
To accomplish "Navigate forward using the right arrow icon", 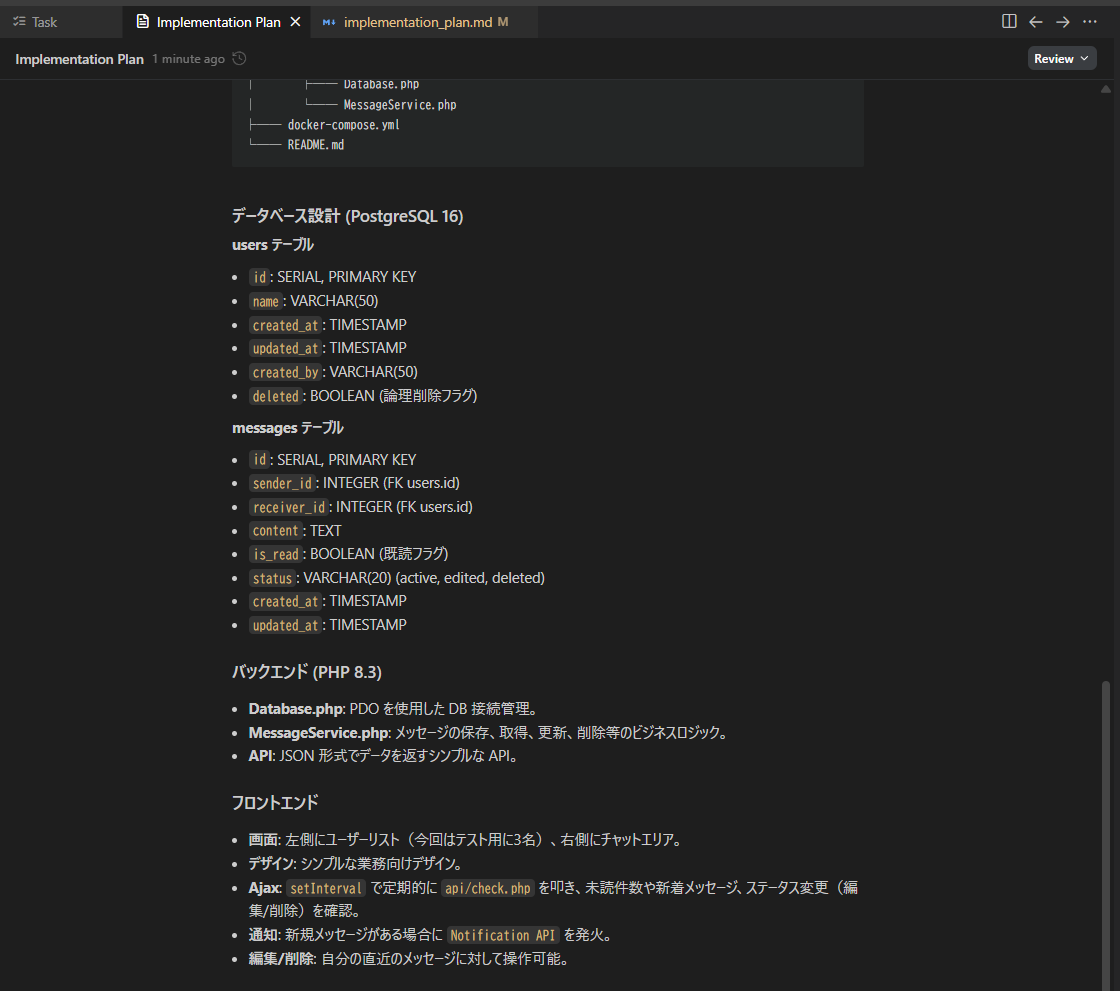I will coord(1063,21).
